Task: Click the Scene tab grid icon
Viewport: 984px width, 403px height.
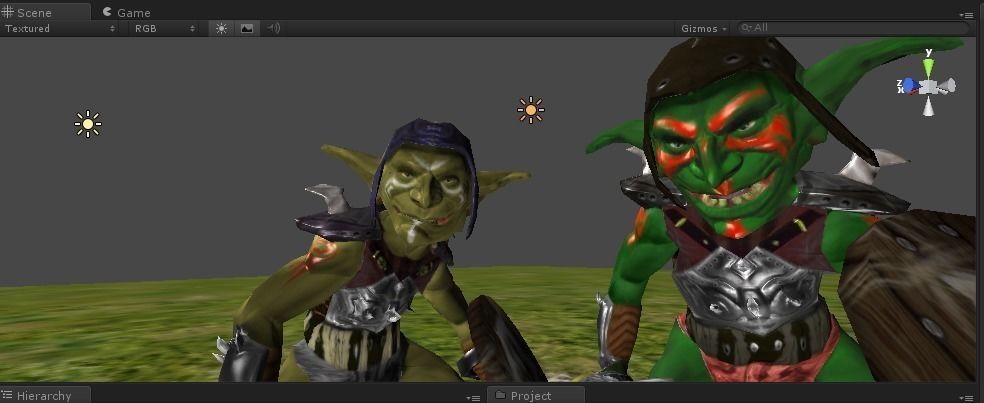Action: point(8,12)
